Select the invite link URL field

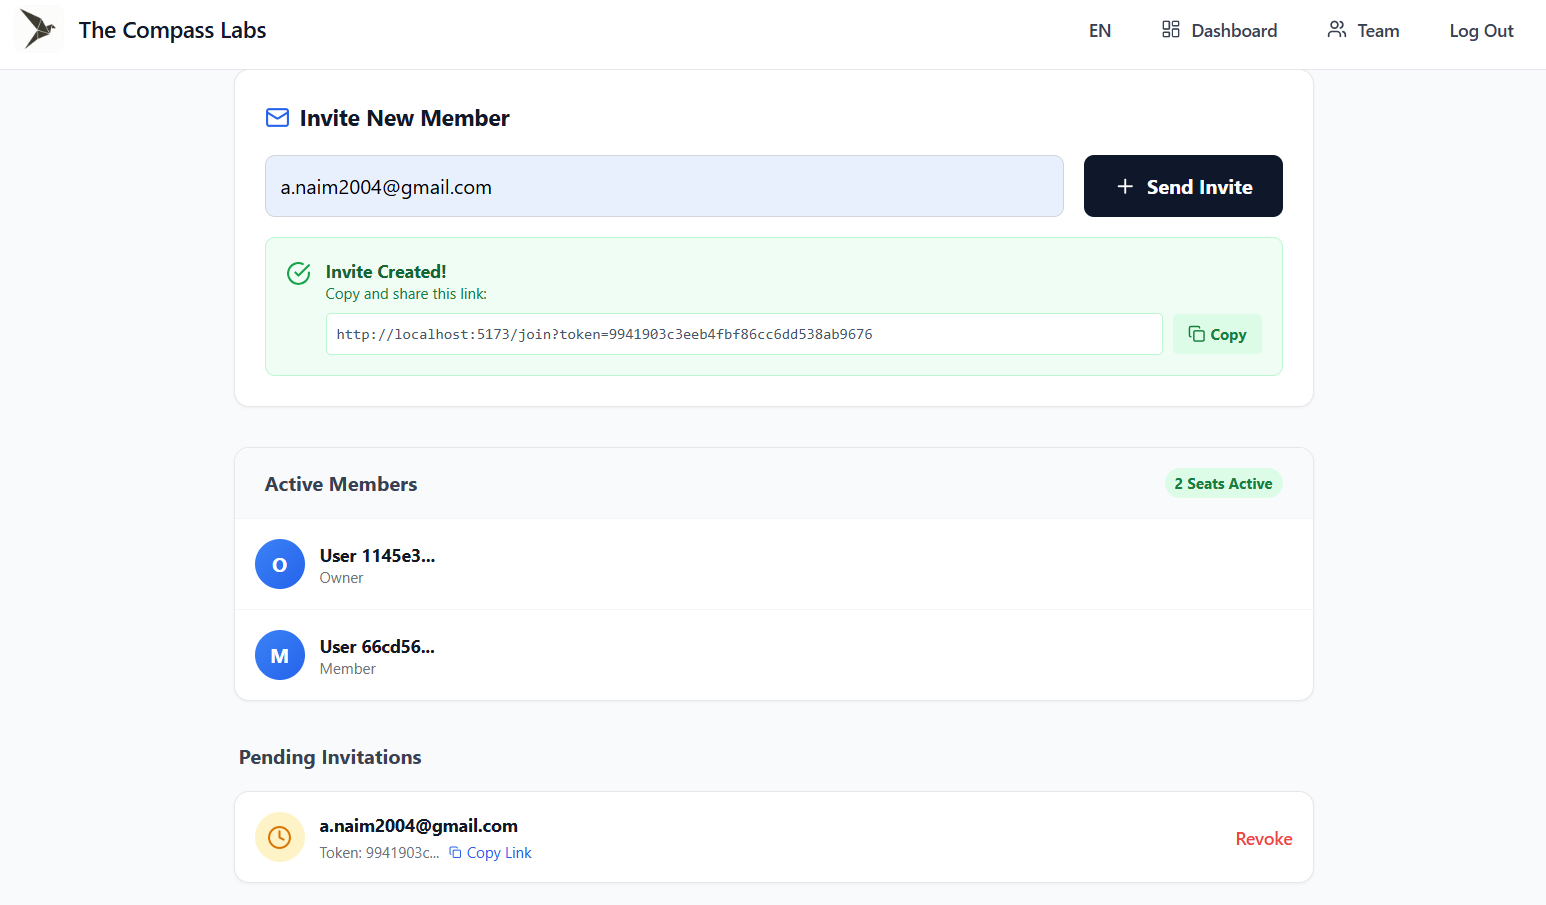coord(744,334)
